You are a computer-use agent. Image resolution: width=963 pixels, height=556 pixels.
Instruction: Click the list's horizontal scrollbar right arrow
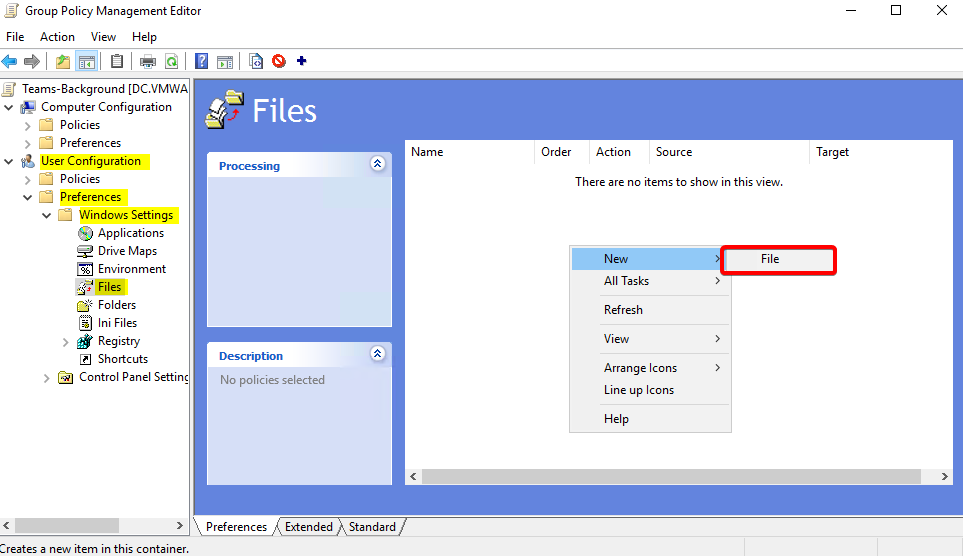[x=945, y=477]
